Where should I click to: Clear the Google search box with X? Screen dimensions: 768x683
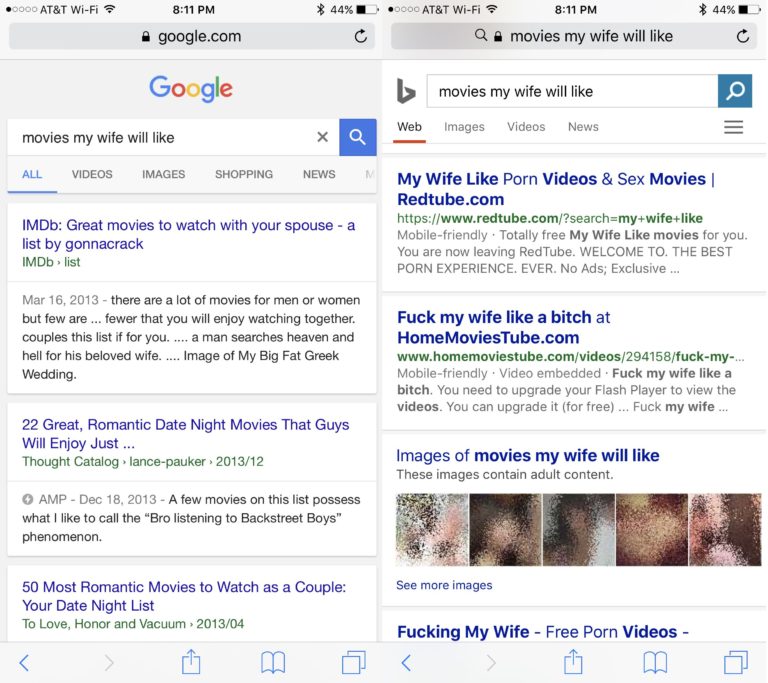(322, 137)
